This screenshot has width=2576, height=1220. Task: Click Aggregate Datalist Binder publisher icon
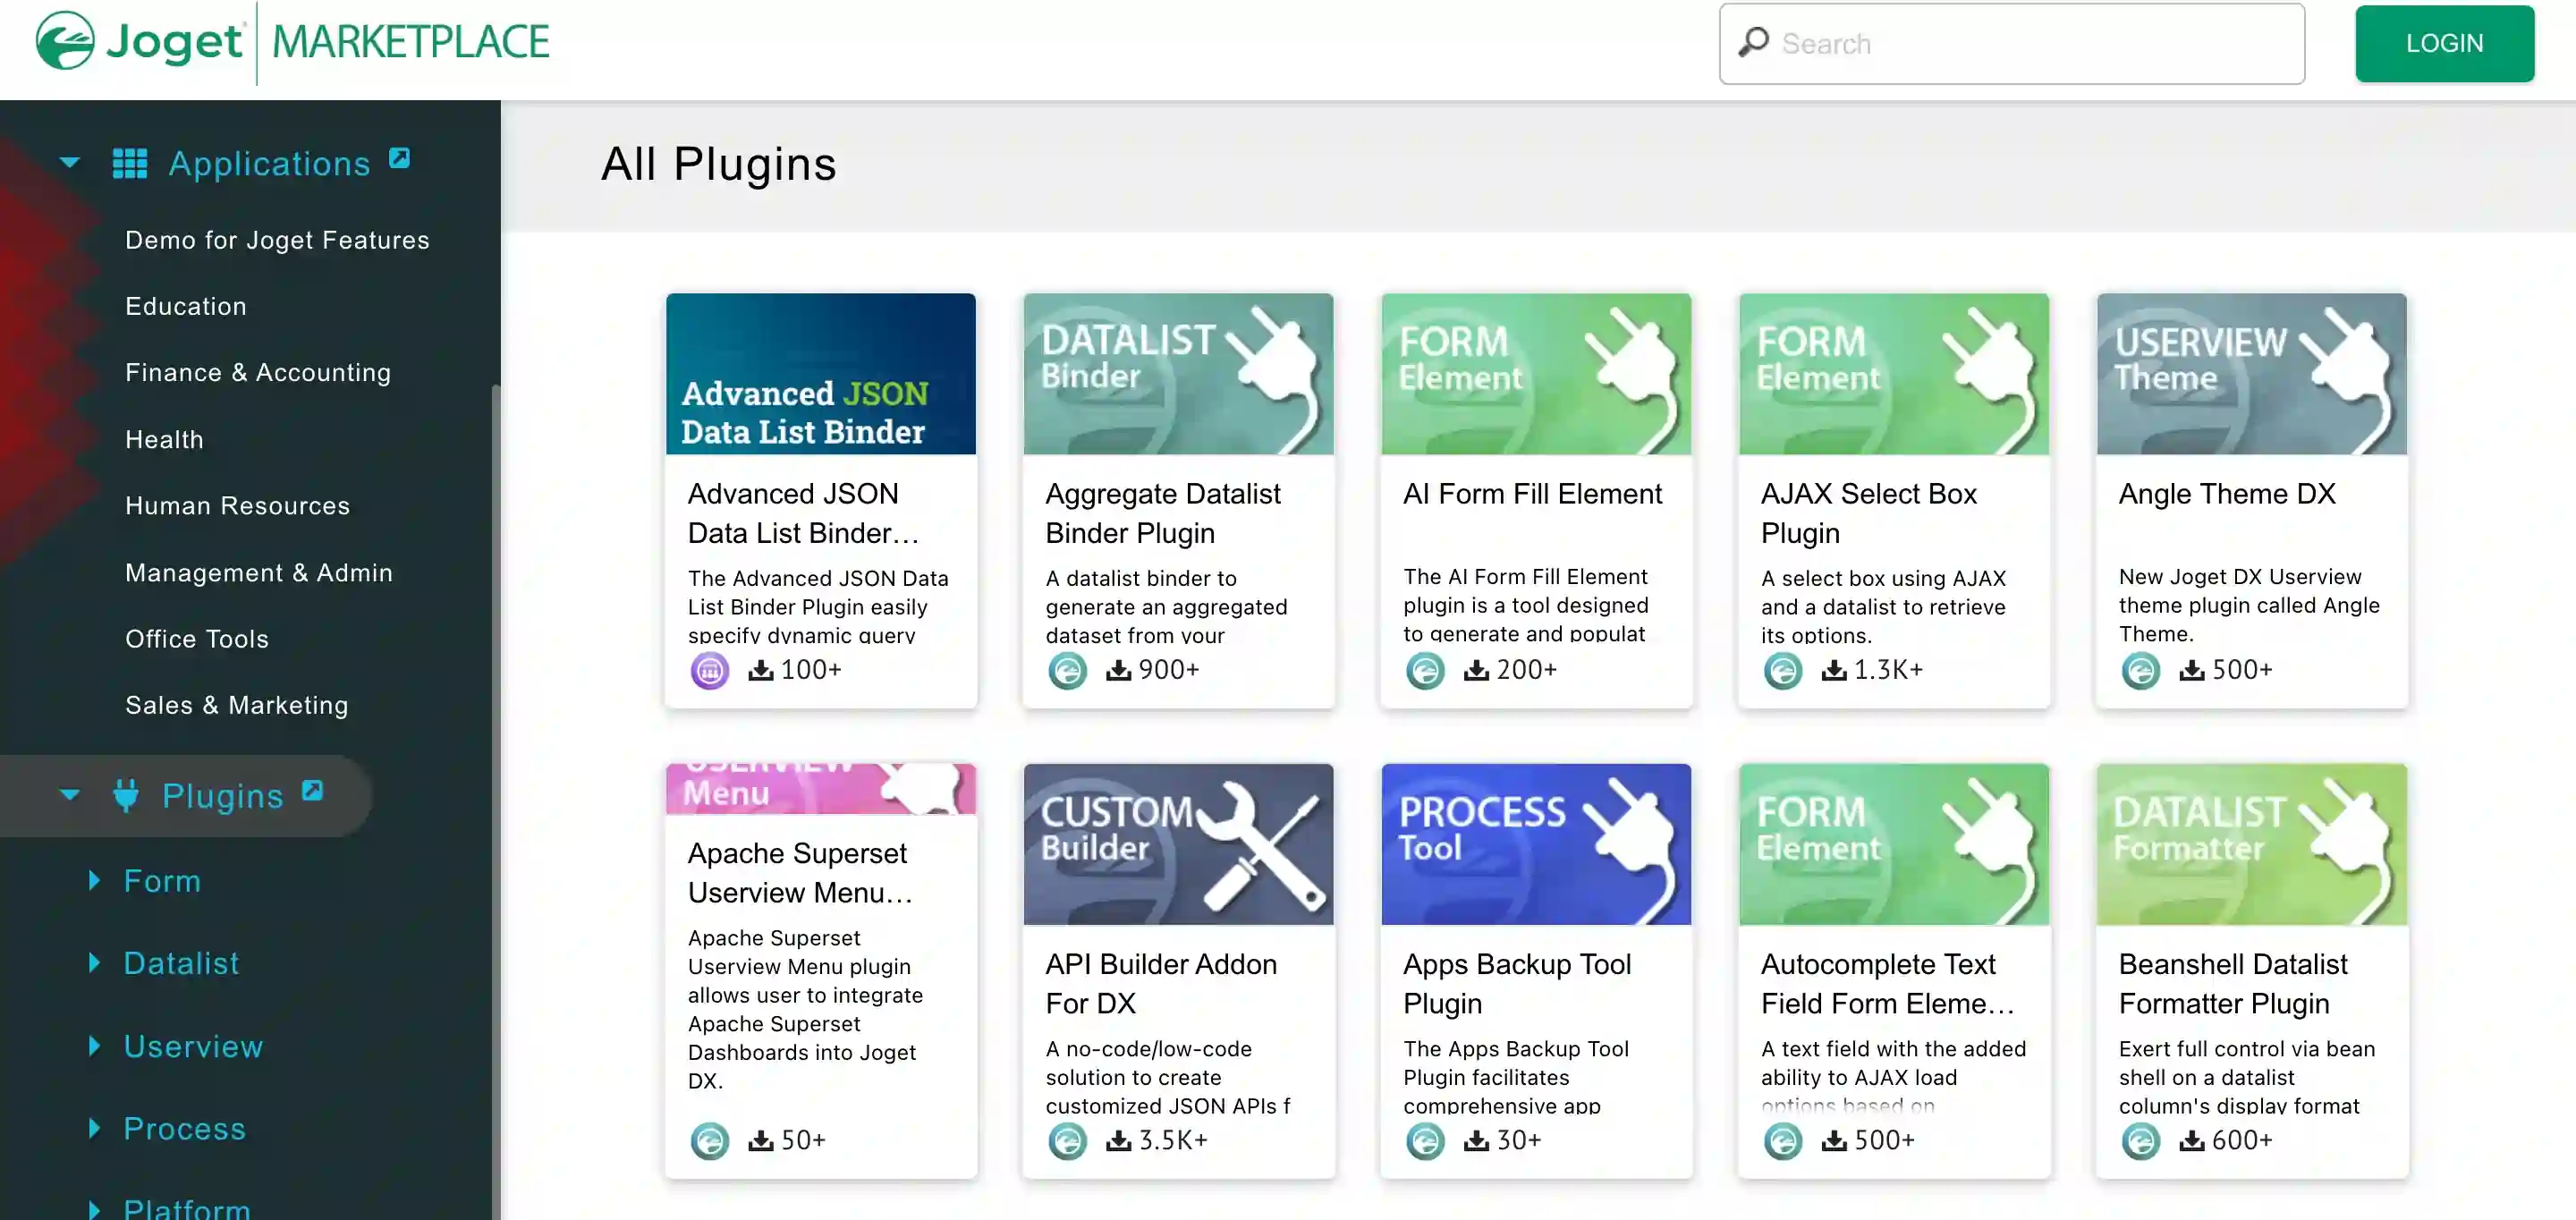click(1067, 670)
